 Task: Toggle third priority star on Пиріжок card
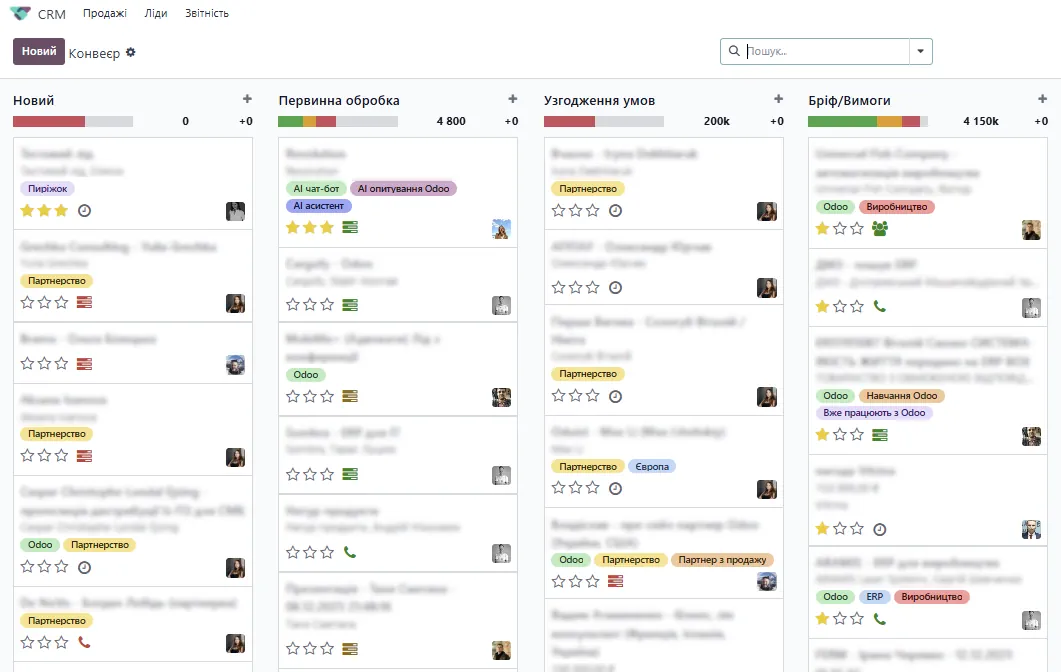[61, 211]
